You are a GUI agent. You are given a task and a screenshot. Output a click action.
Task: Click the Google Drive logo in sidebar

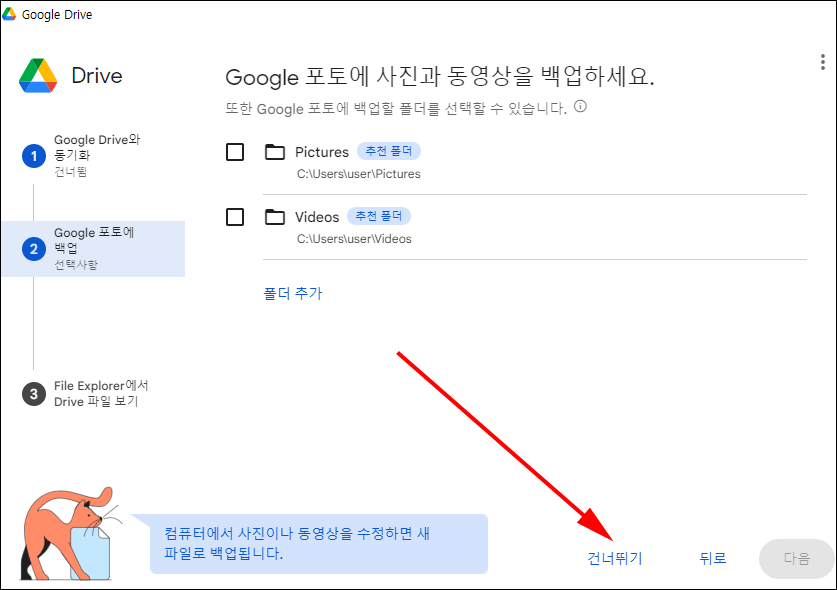click(x=38, y=76)
